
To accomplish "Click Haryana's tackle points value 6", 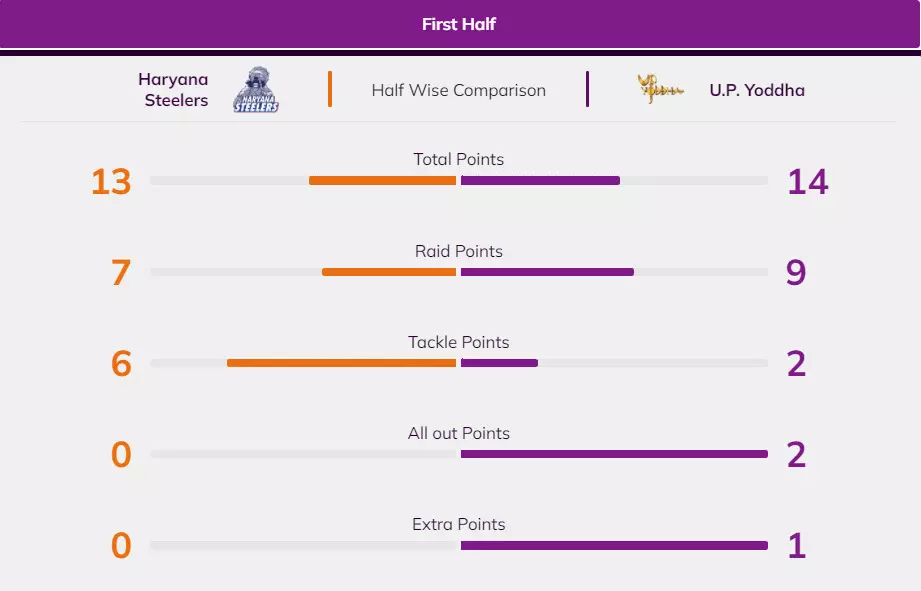I will (121, 364).
